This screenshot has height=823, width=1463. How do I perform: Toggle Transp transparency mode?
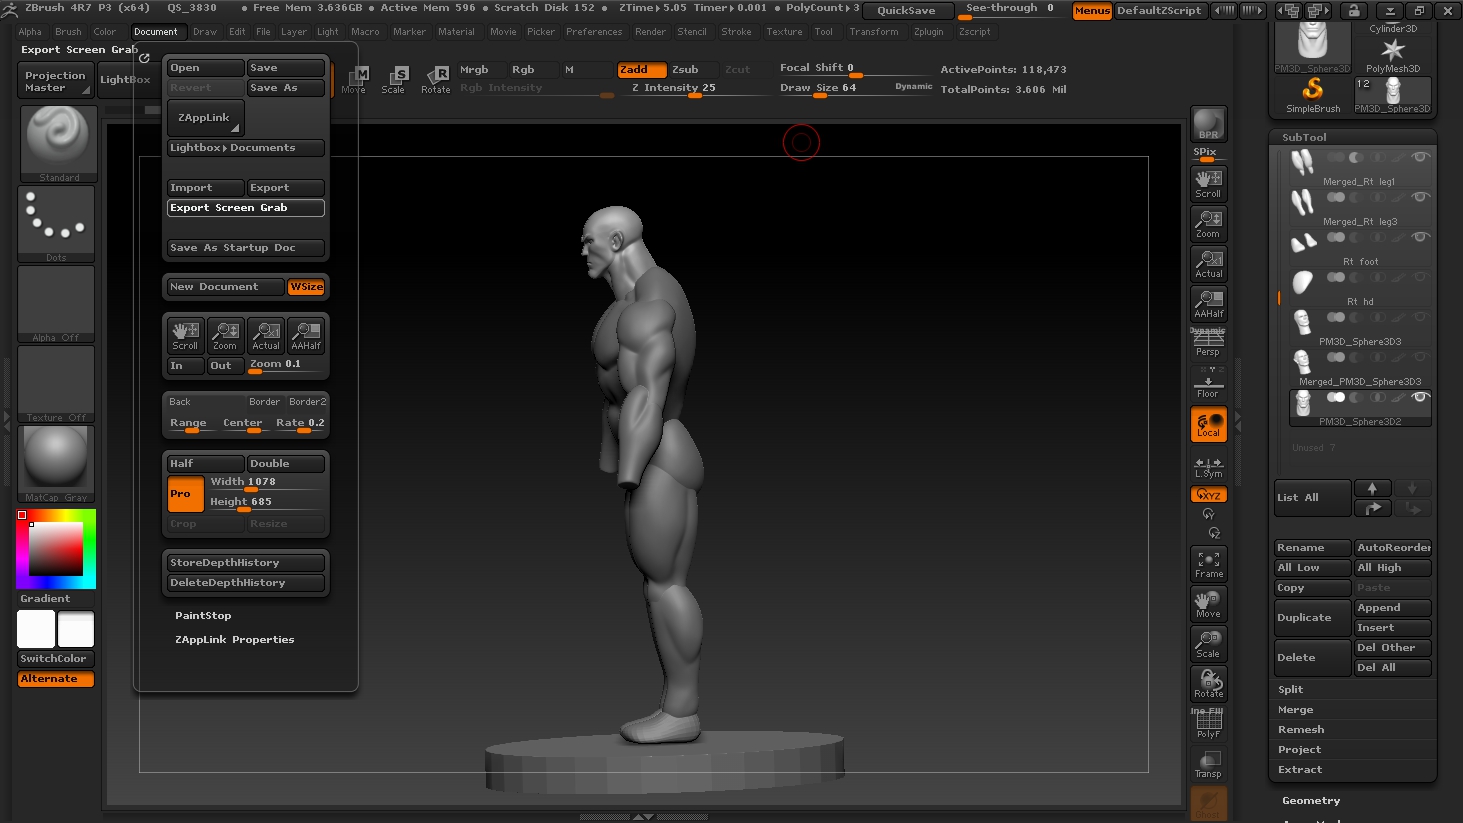[1208, 764]
